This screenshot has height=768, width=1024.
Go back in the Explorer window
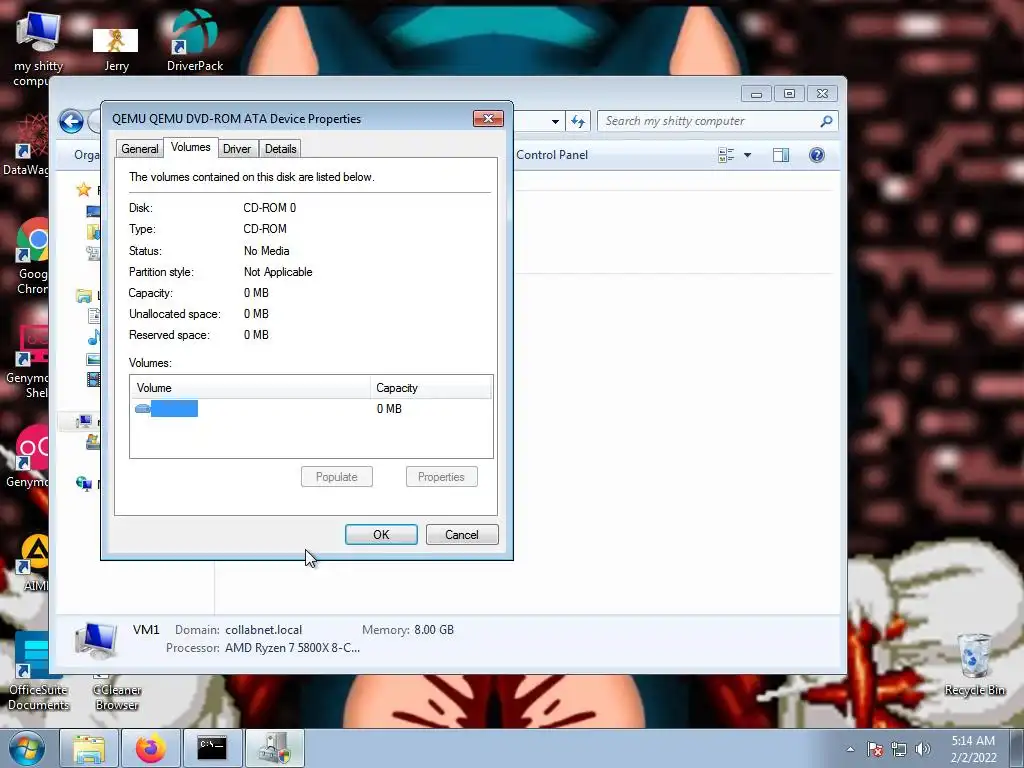click(x=71, y=121)
